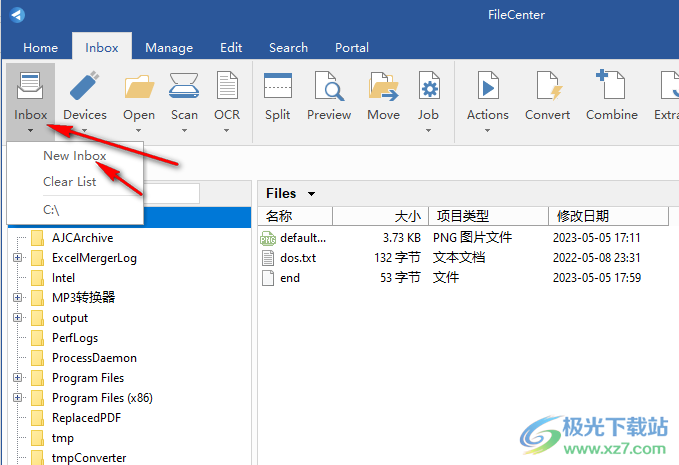Viewport: 679px width, 465px height.
Task: Click the end file icon
Action: click(268, 278)
